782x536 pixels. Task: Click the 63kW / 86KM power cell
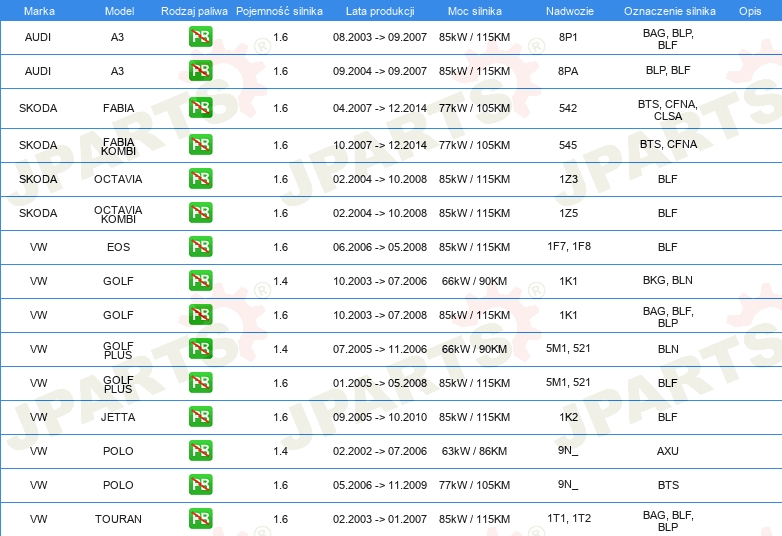pyautogui.click(x=474, y=451)
